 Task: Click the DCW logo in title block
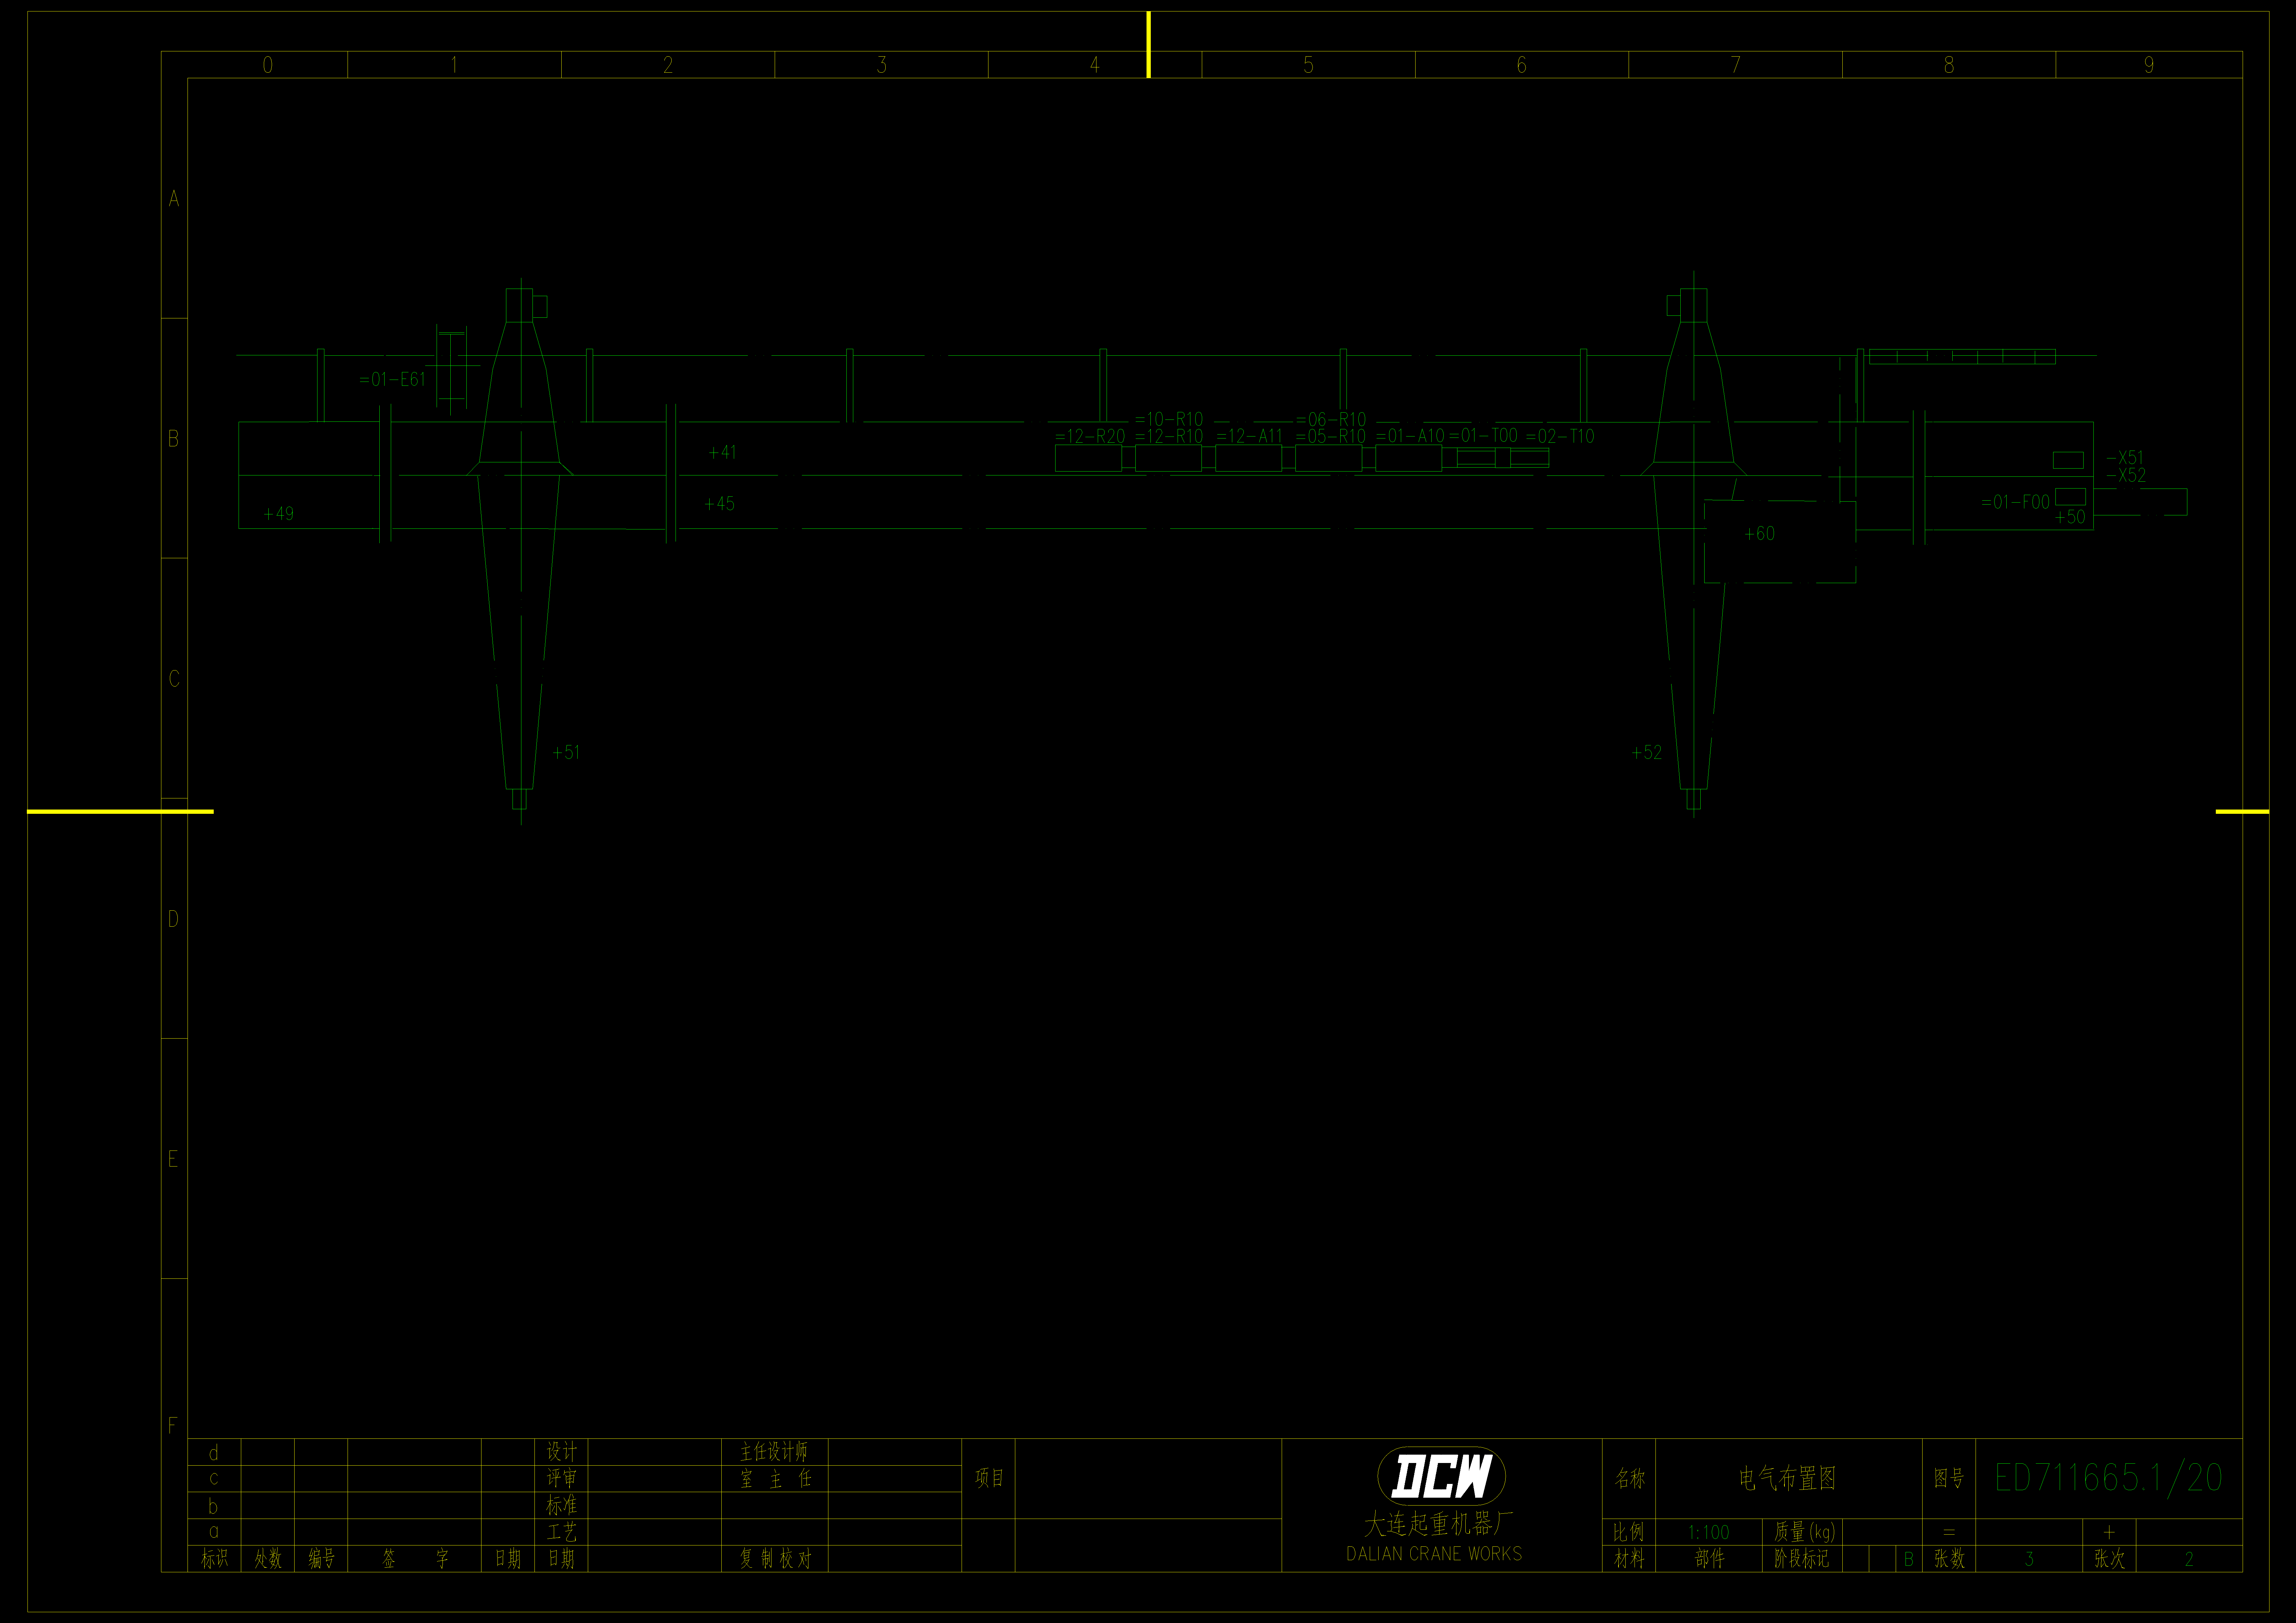coord(1441,1476)
